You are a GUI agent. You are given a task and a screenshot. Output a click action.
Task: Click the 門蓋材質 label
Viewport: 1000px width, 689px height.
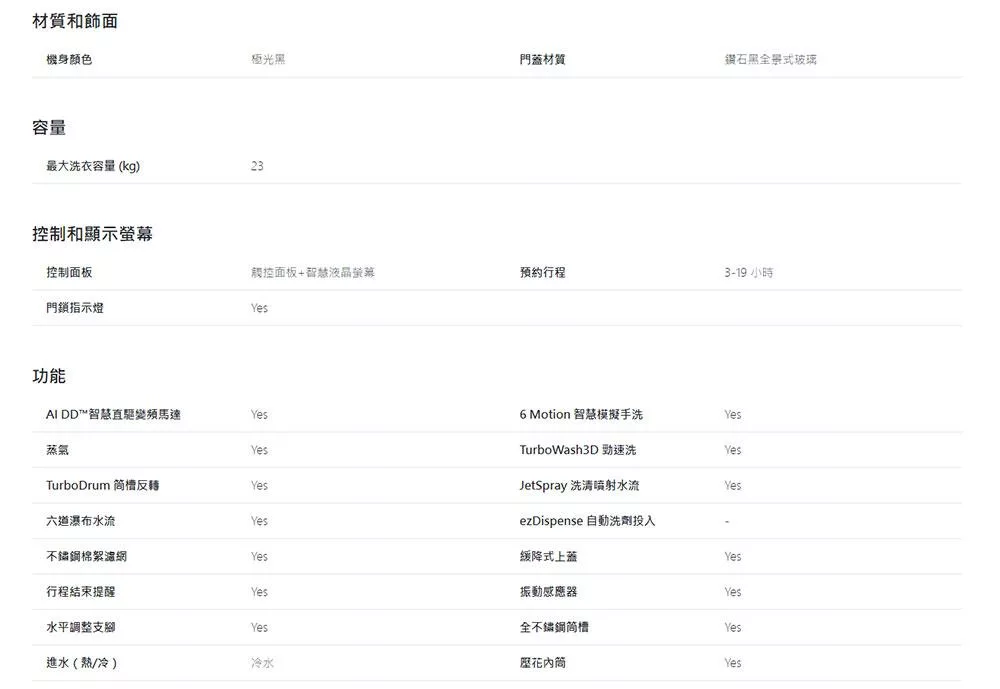point(542,60)
